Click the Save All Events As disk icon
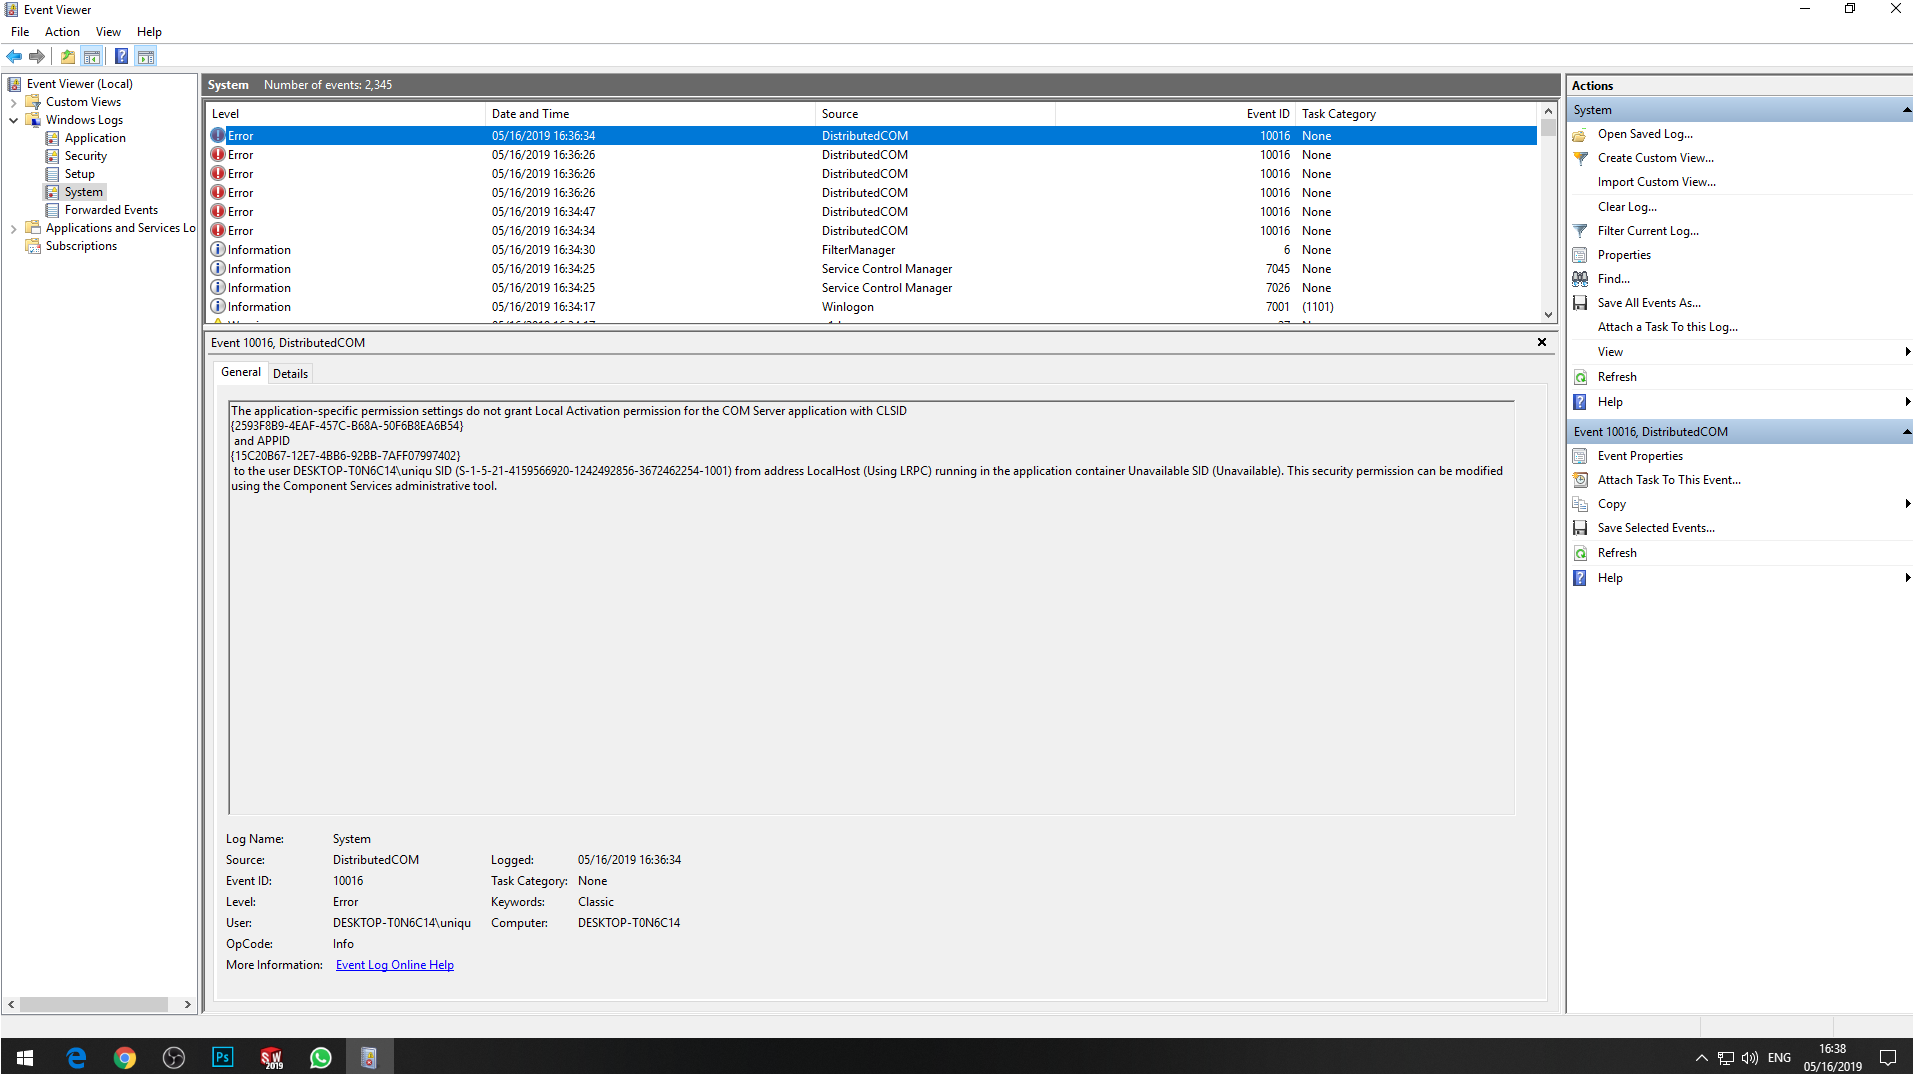 1580,303
